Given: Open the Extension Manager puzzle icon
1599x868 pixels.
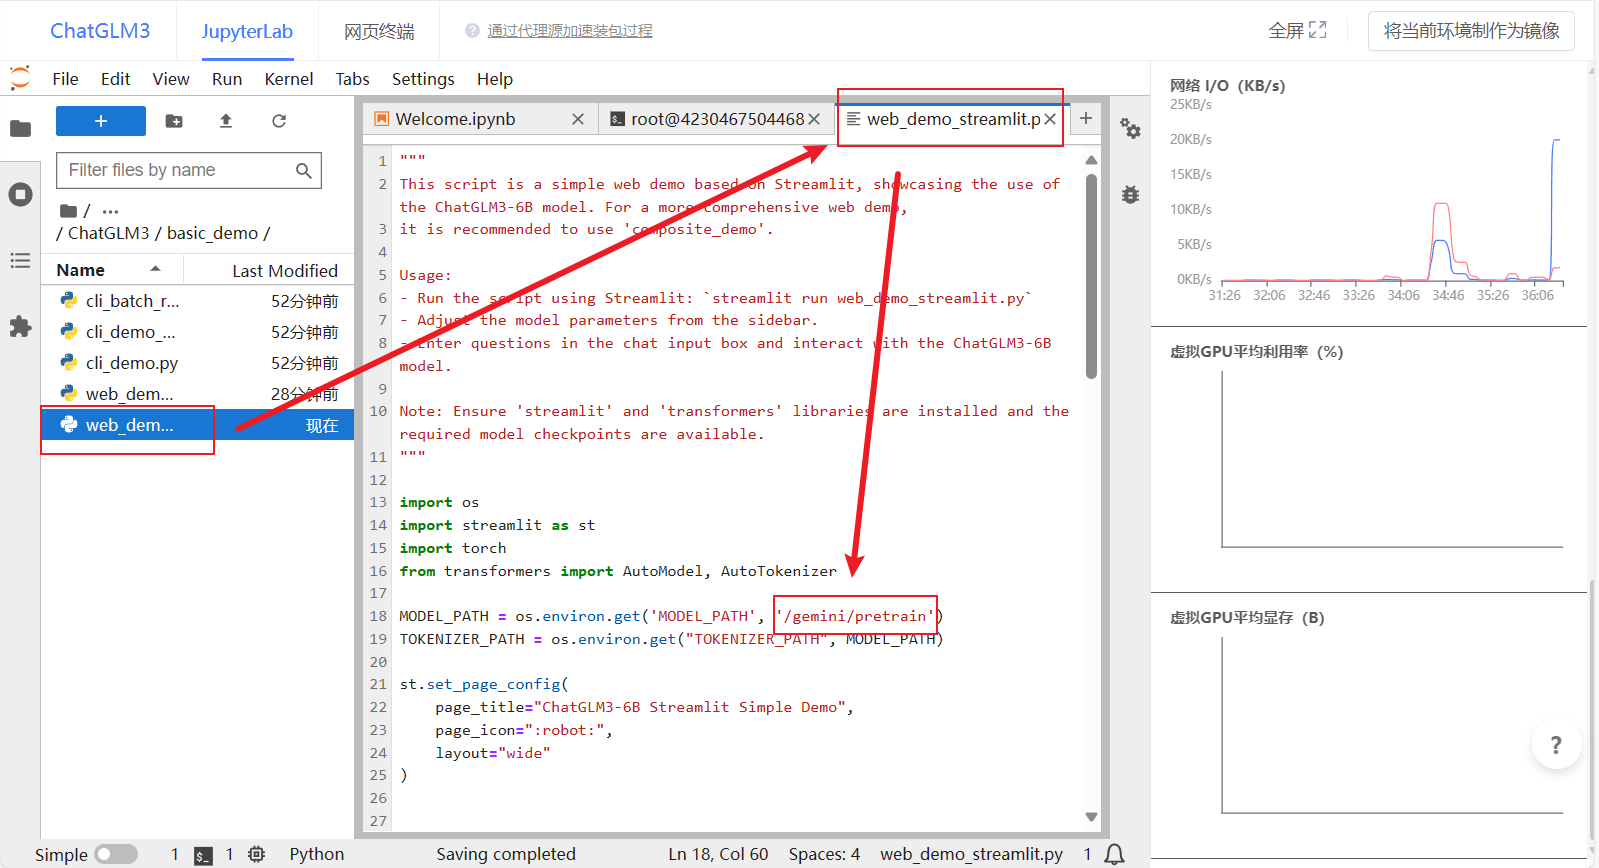Looking at the screenshot, I should click(20, 327).
